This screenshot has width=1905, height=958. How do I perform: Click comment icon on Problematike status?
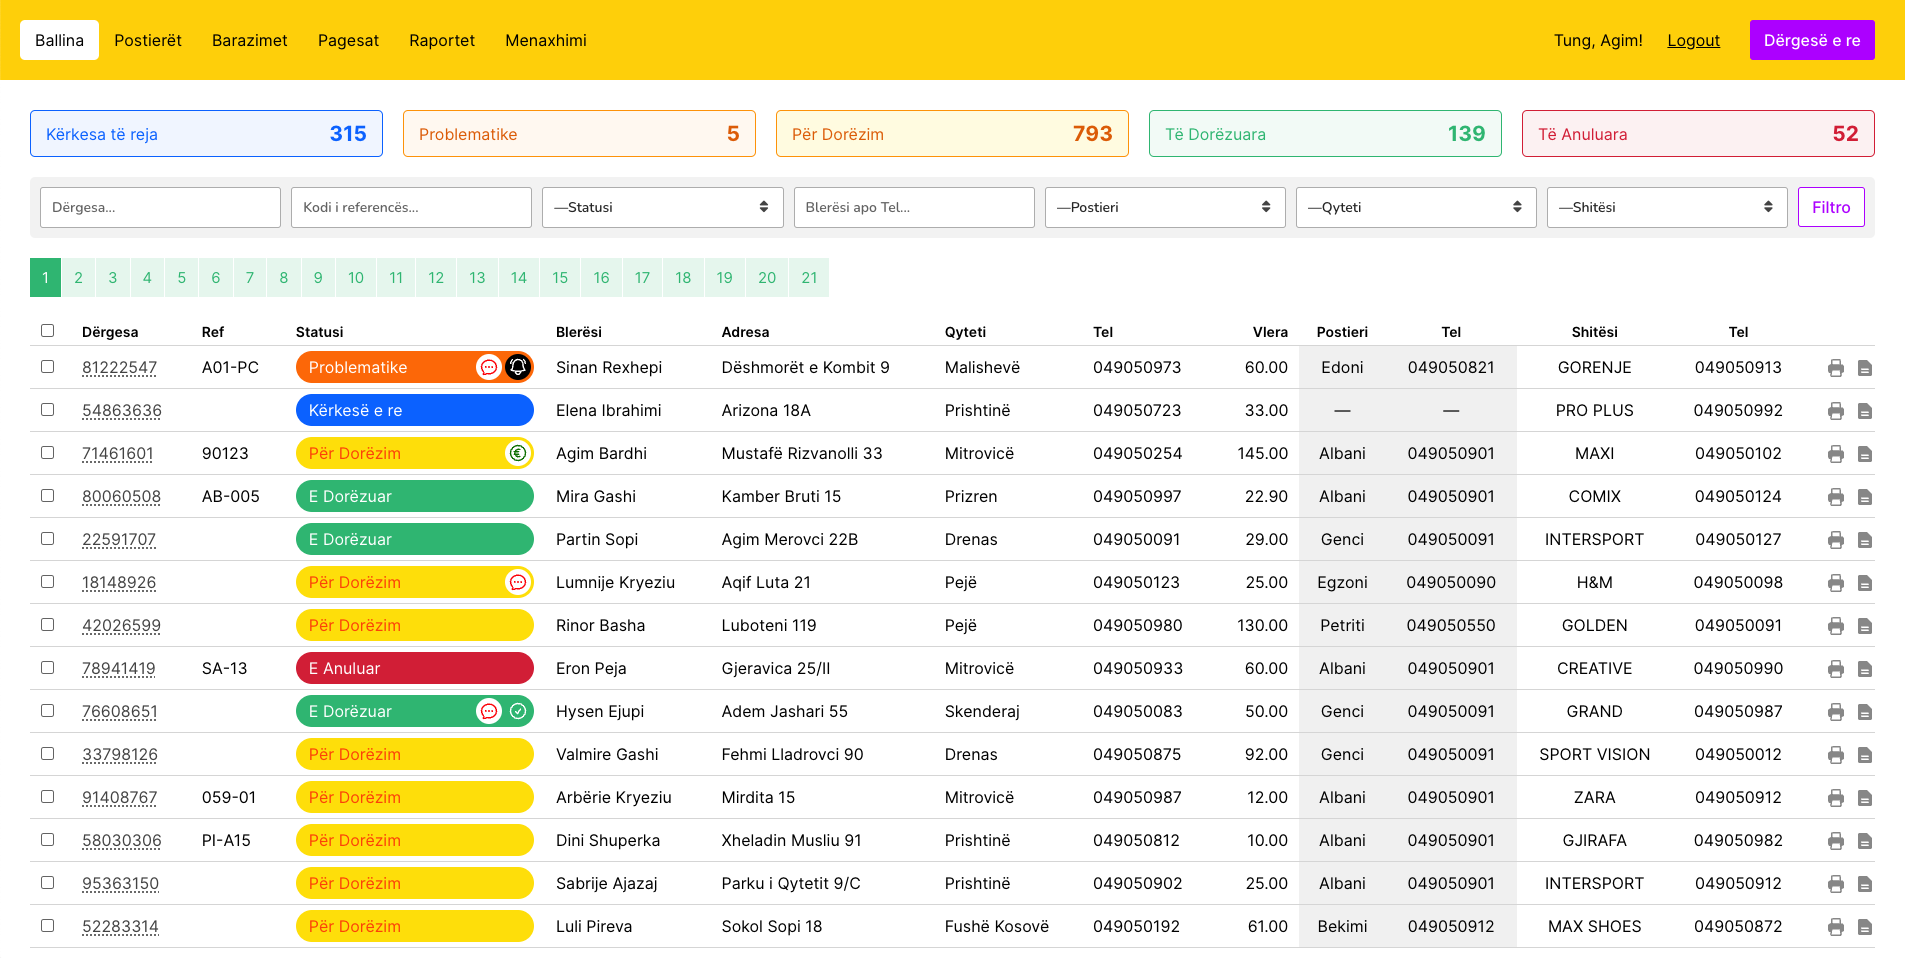point(489,367)
